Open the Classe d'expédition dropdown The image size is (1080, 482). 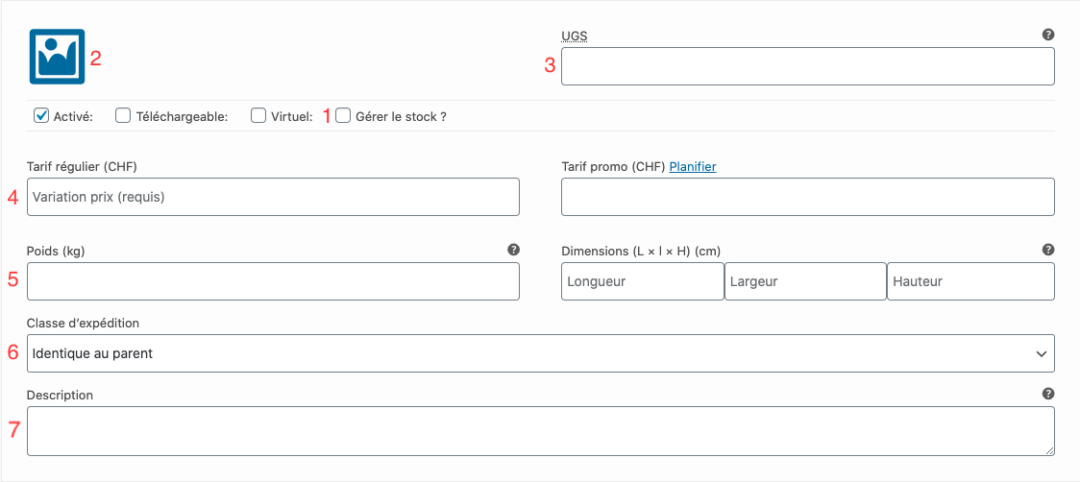pyautogui.click(x=541, y=353)
